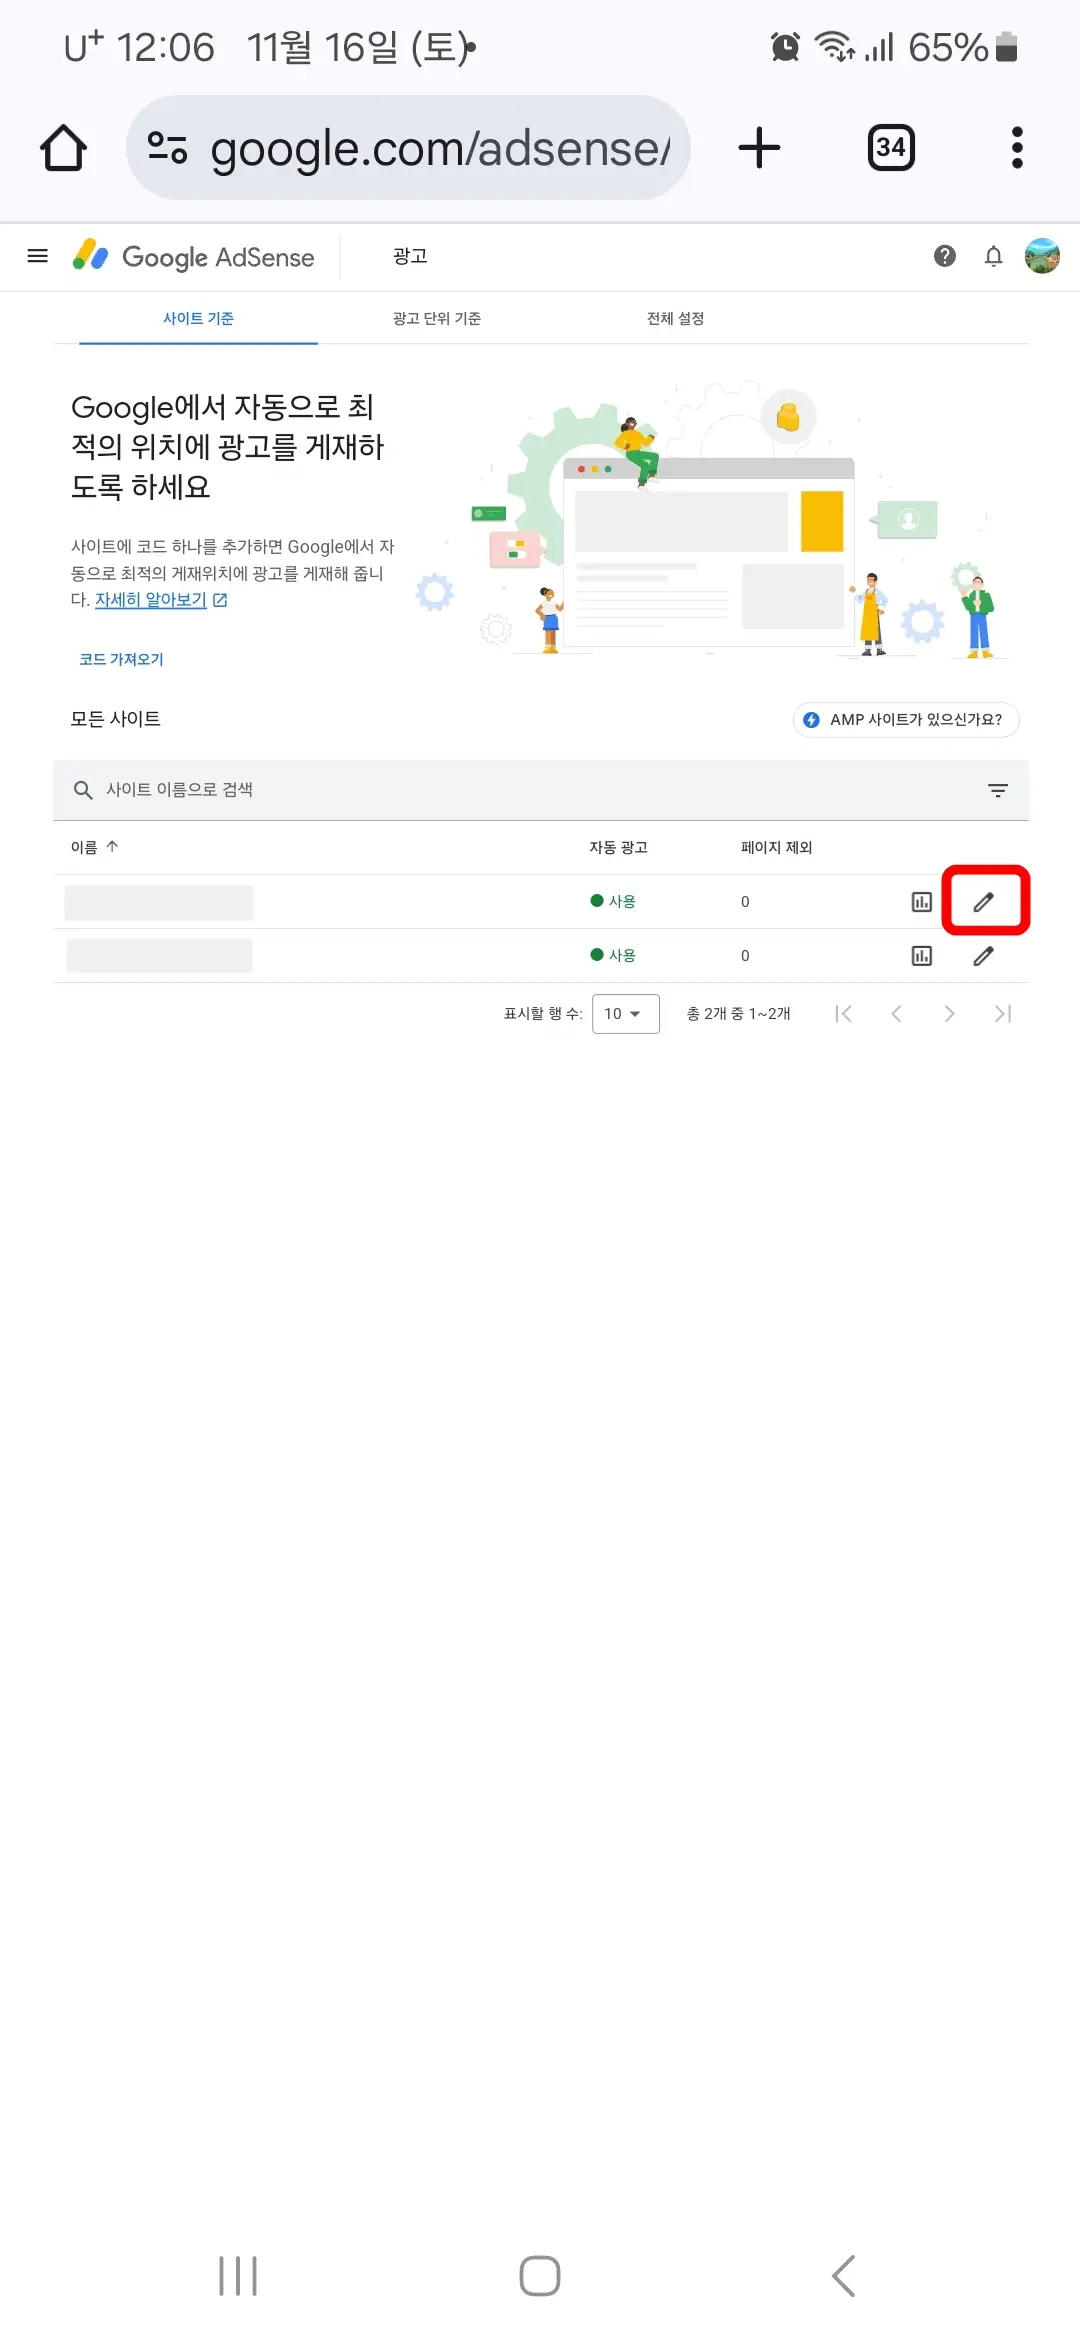
Task: Open the browser three-dot menu
Action: click(x=1017, y=148)
